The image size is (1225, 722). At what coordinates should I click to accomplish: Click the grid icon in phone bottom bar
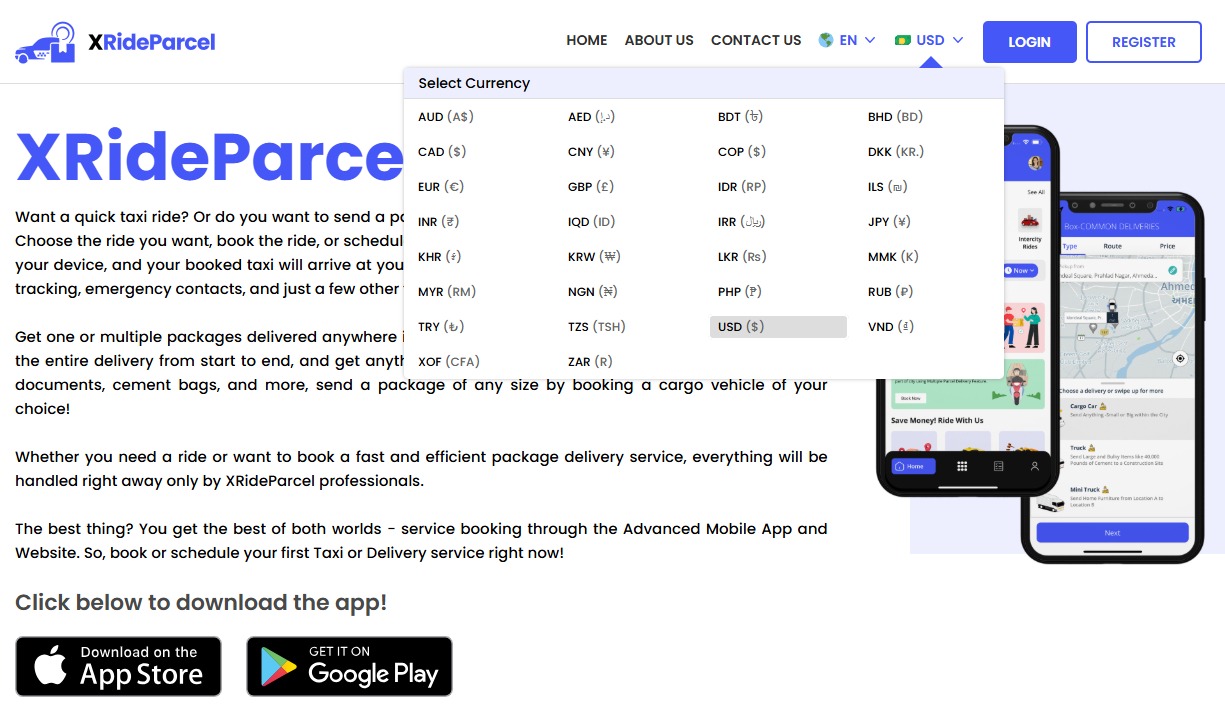click(x=962, y=466)
